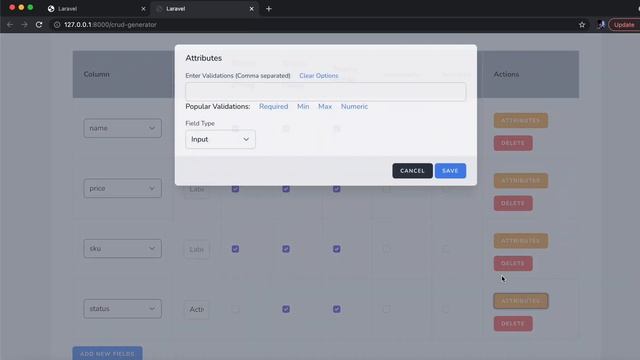Open the name column dropdown
Viewport: 640px width, 360px height.
coord(122,128)
